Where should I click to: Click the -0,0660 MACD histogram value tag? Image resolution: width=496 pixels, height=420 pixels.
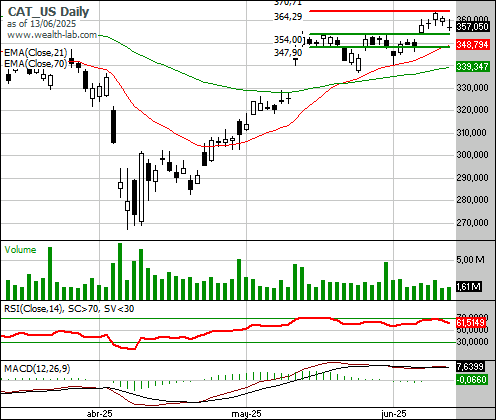point(472,379)
